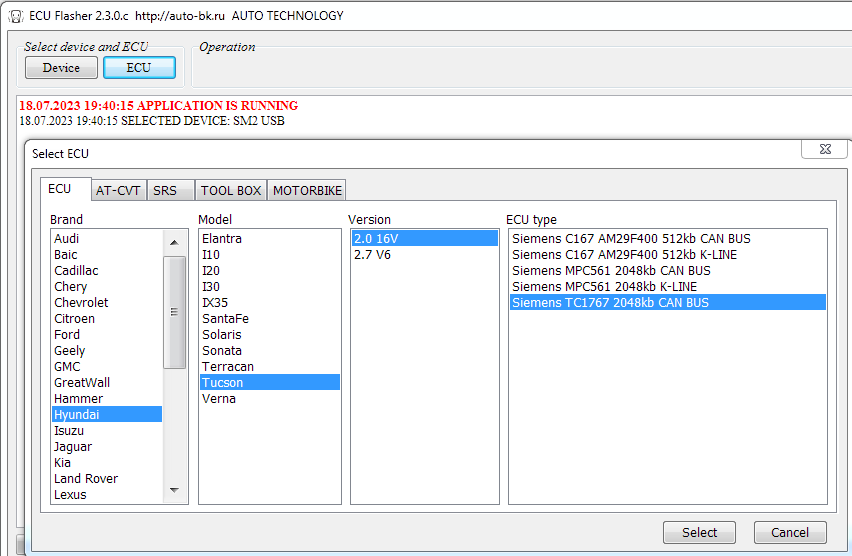The image size is (852, 556).
Task: Switch to the AT-CVT tab
Action: [118, 191]
